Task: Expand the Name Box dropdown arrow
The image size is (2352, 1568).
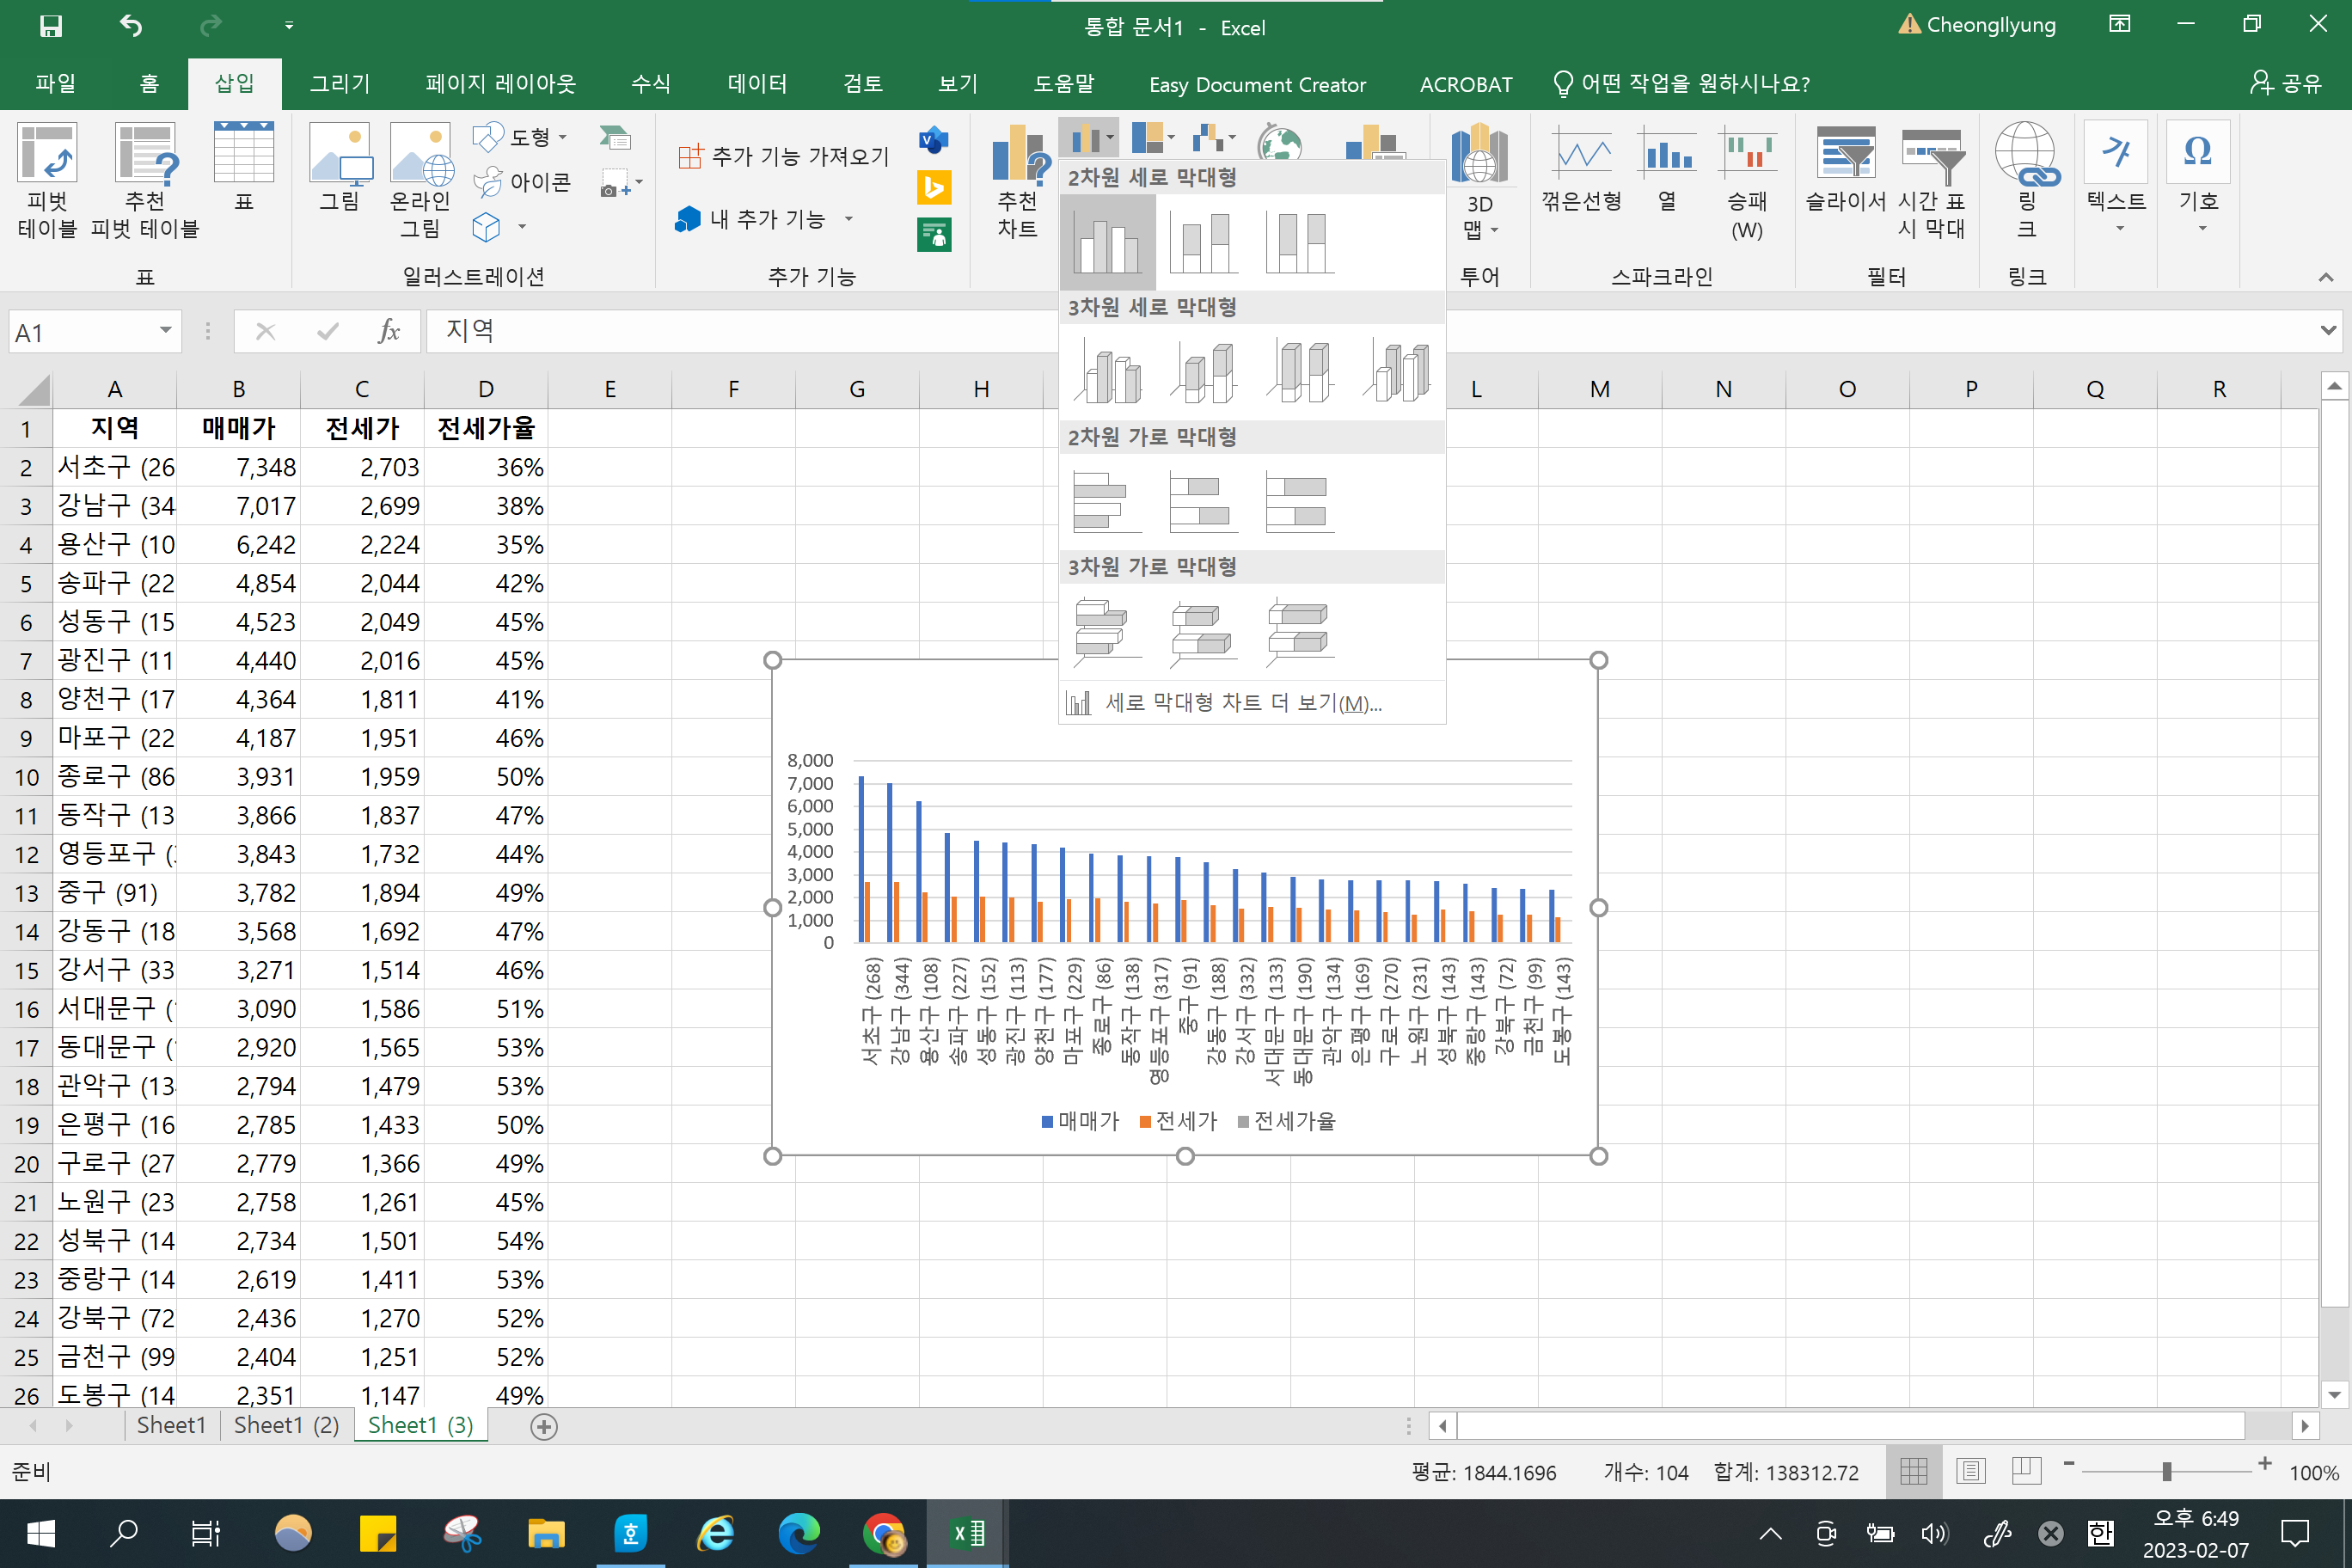Action: click(165, 331)
